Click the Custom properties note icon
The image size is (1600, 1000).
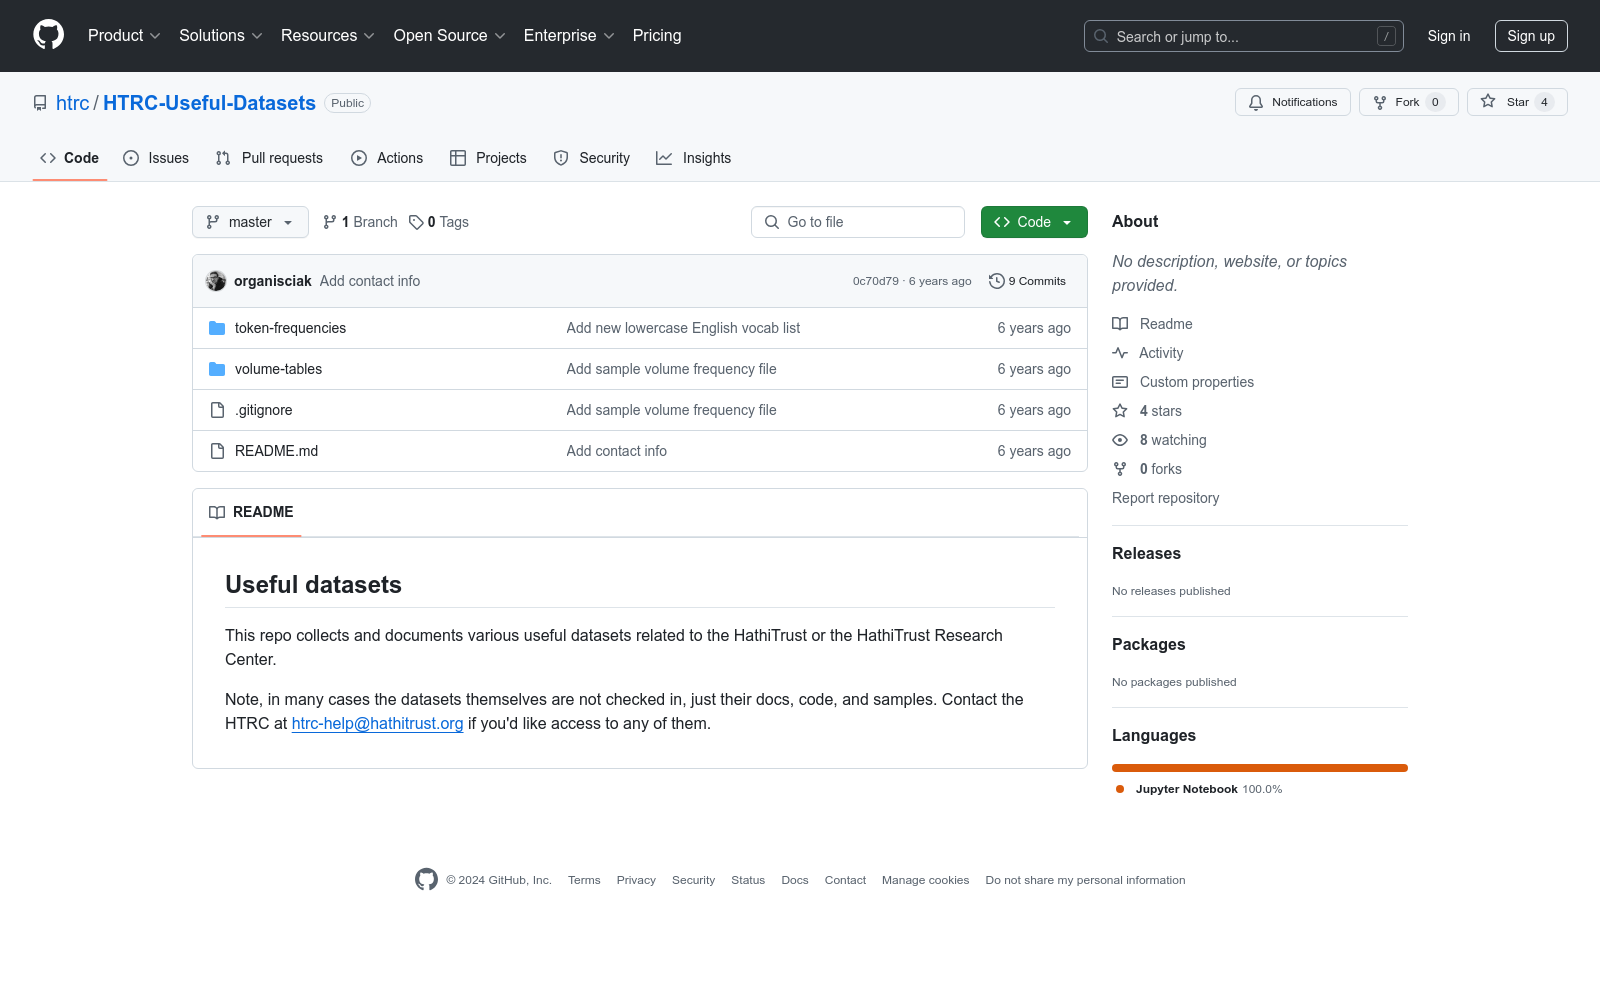click(x=1120, y=382)
